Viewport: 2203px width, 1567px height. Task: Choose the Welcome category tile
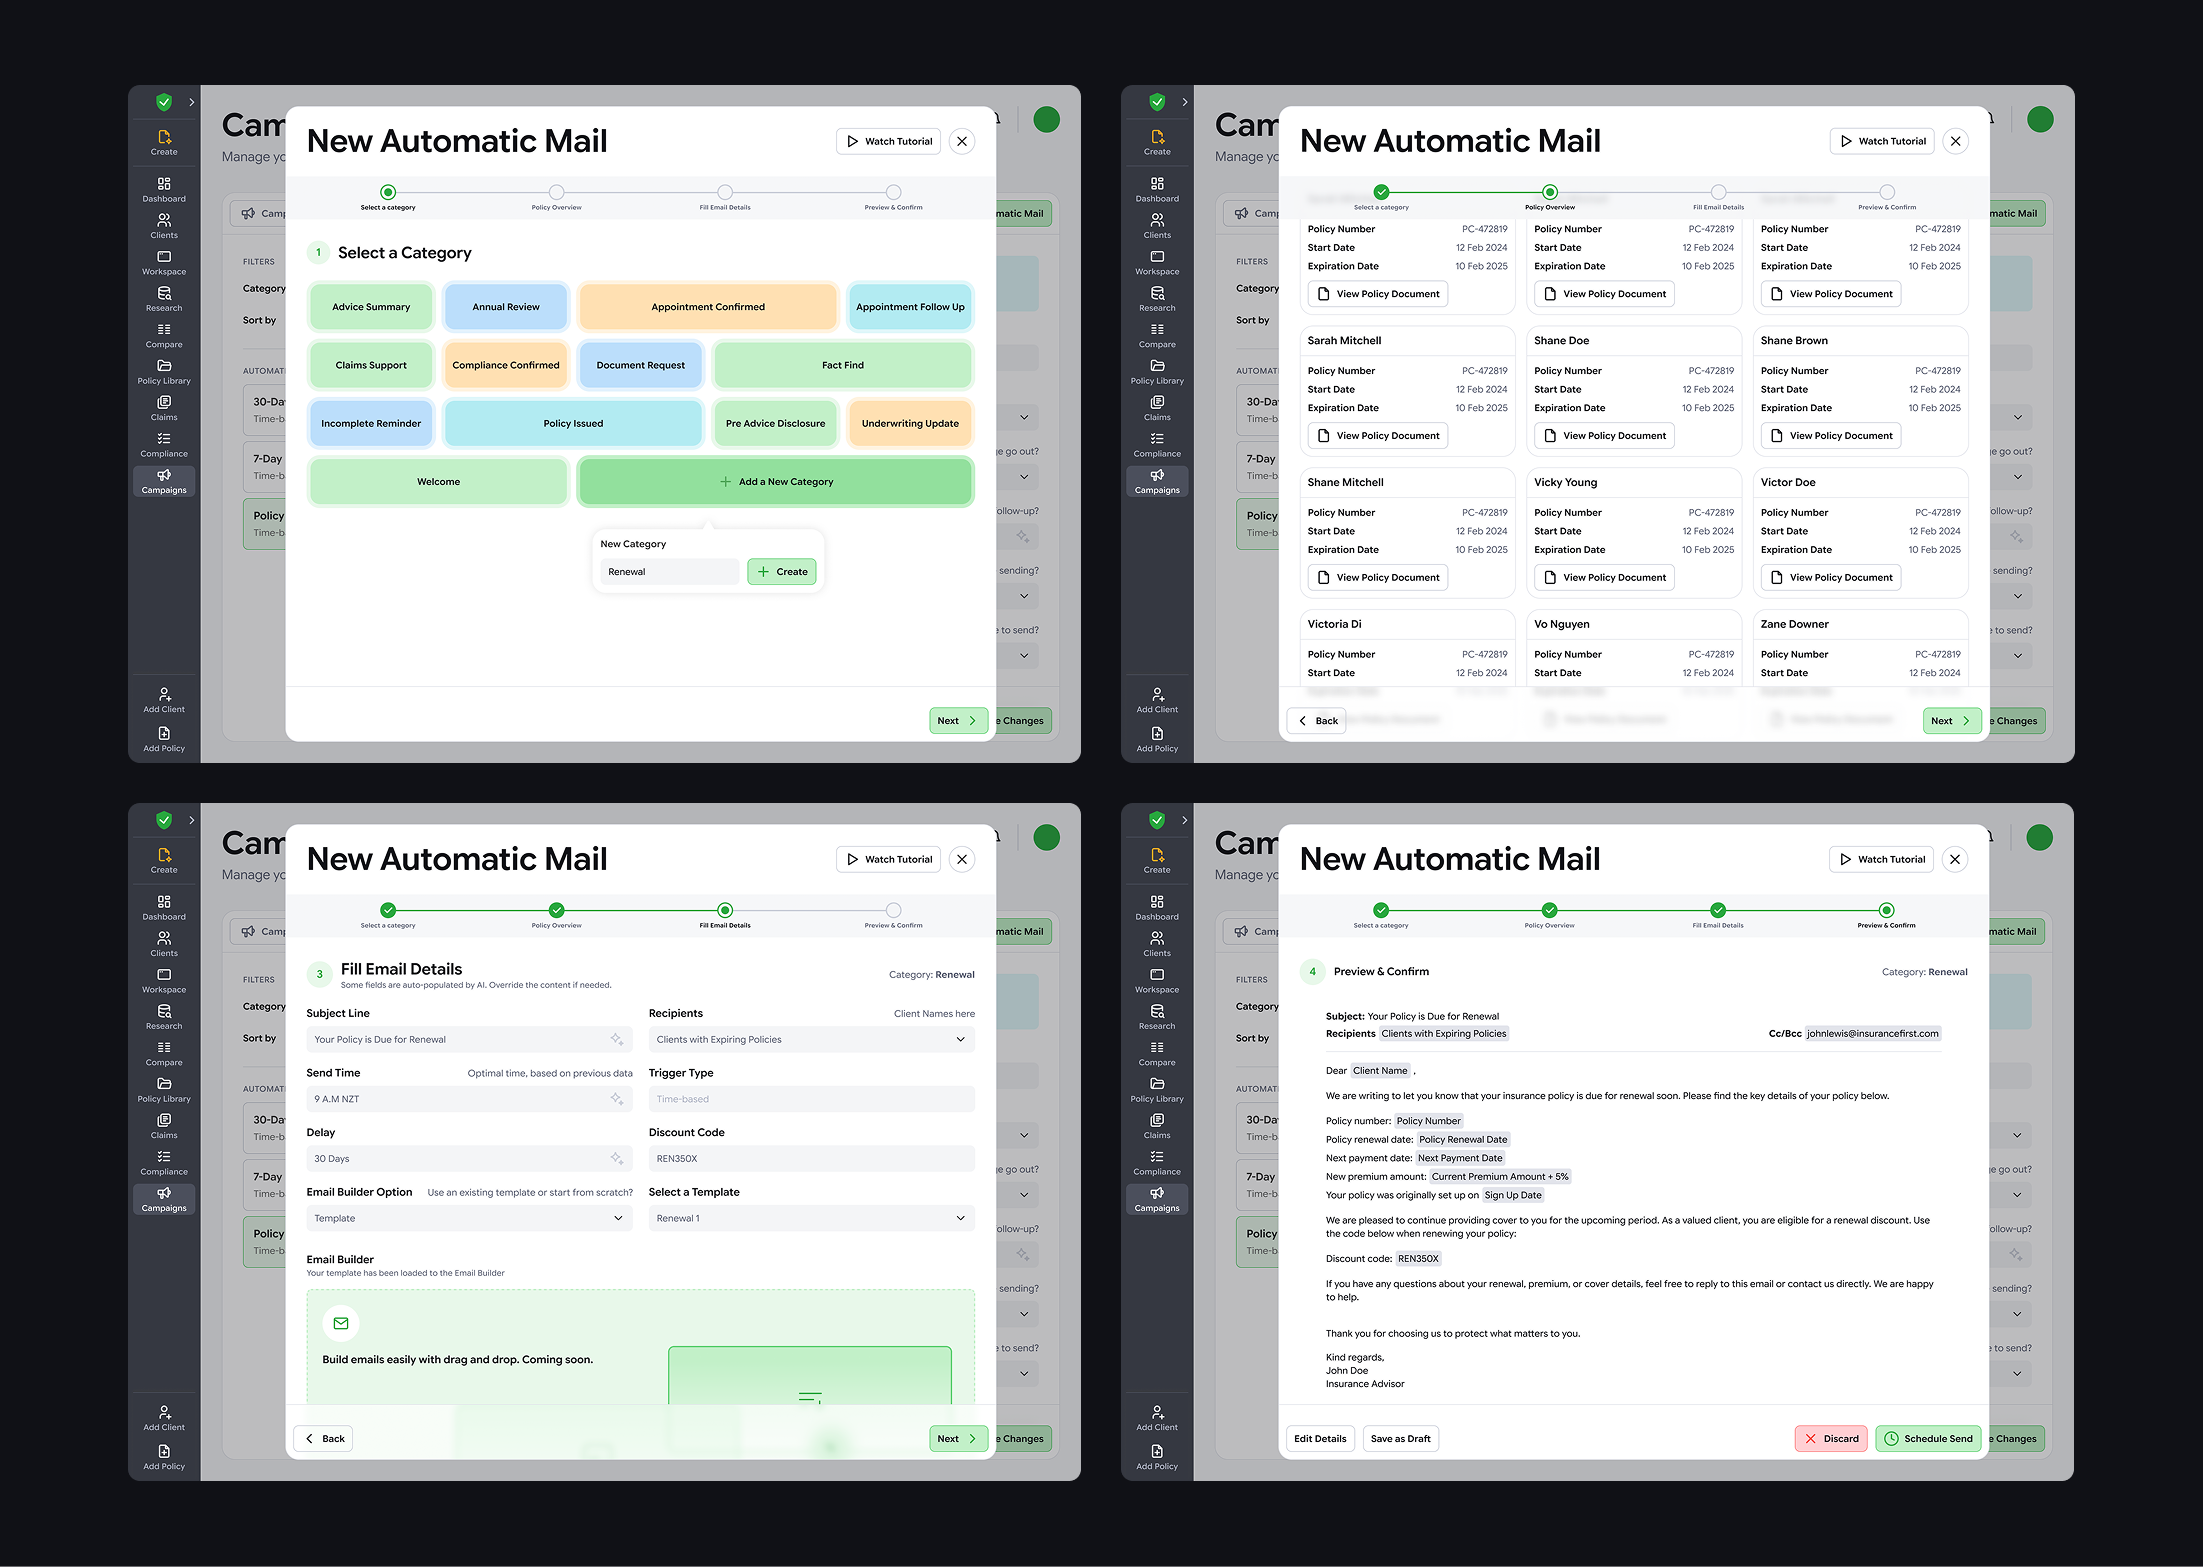click(x=438, y=482)
